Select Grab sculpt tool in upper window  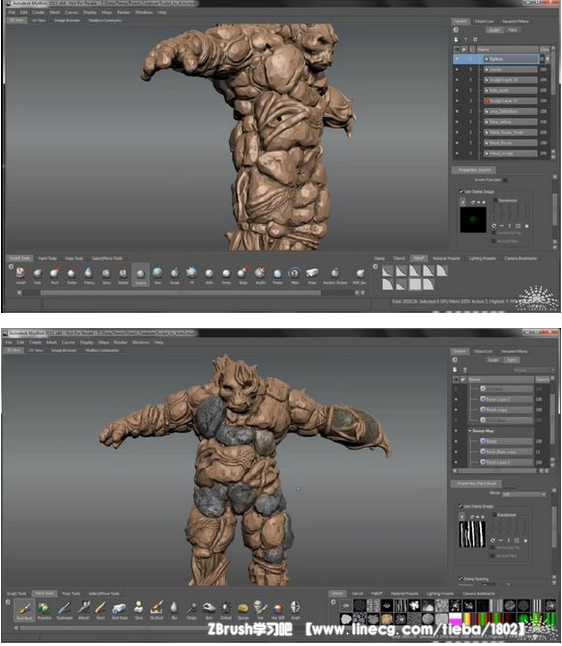tap(37, 274)
